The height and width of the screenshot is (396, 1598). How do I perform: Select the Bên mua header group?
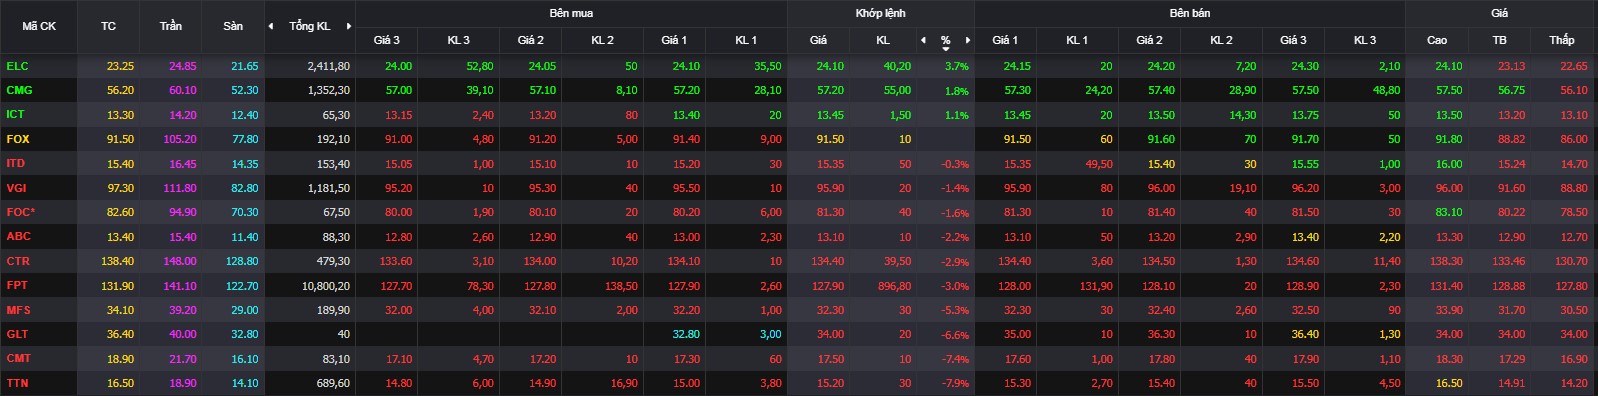(x=571, y=13)
